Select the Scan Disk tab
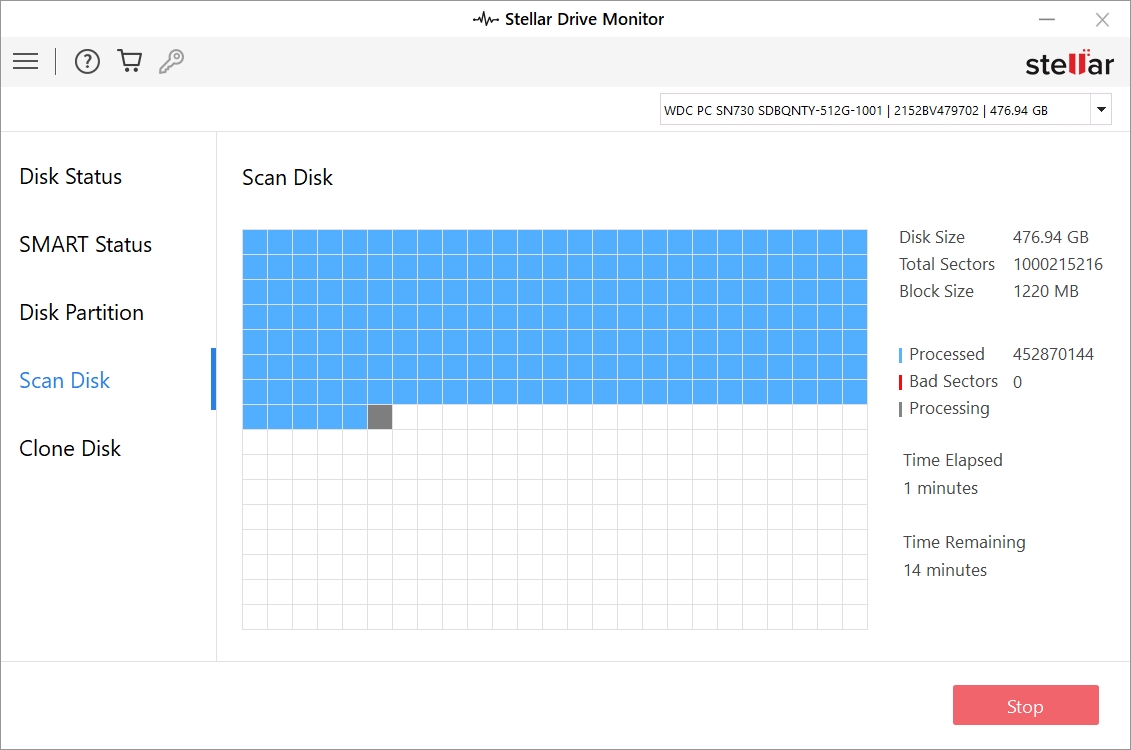Image resolution: width=1131 pixels, height=750 pixels. (x=65, y=381)
